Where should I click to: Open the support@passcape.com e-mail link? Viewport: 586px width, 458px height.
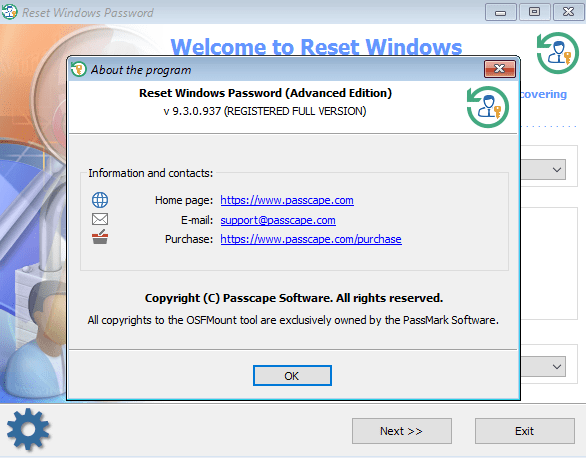click(x=278, y=220)
